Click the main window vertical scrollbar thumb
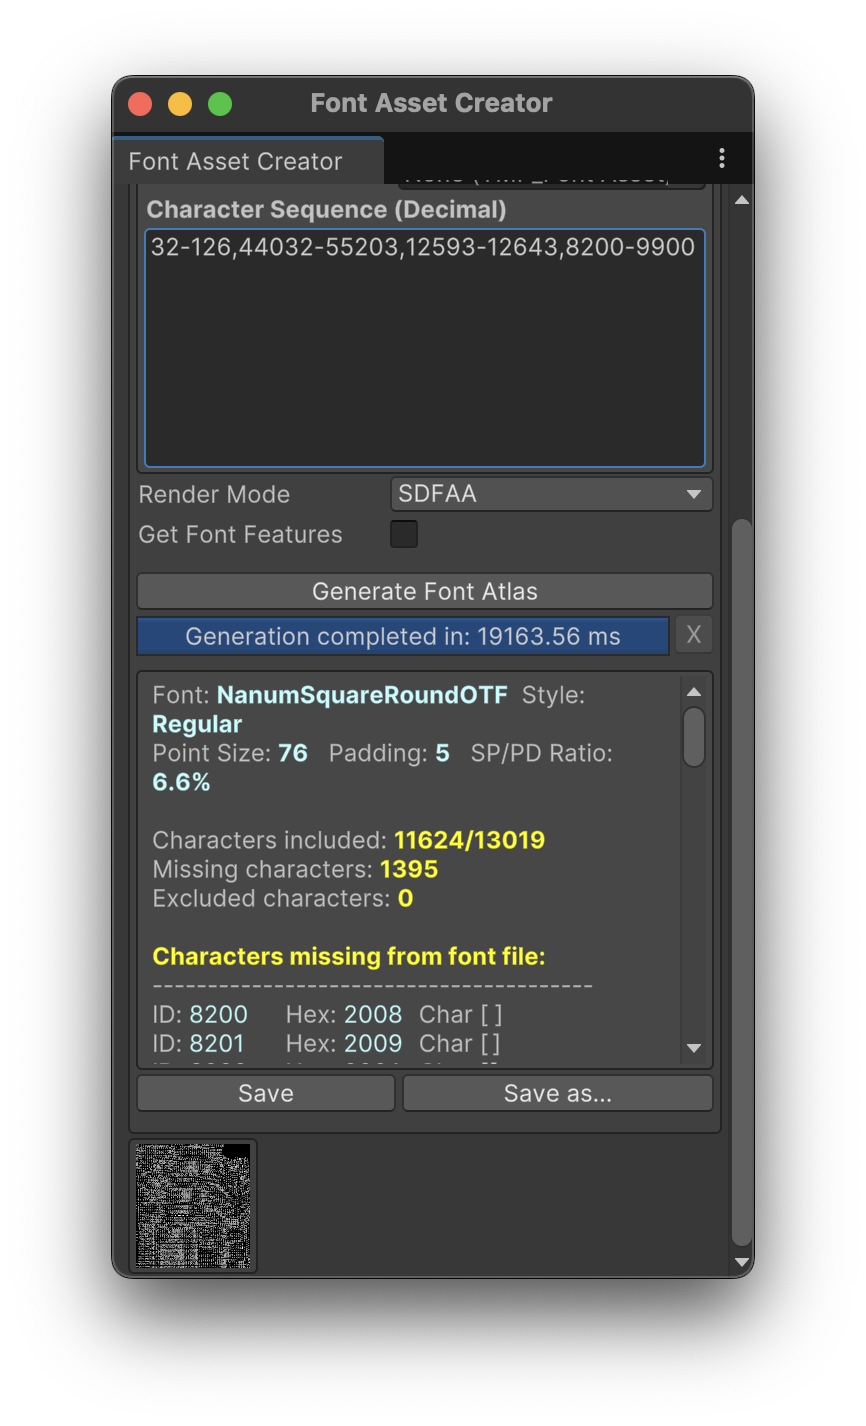 click(742, 882)
